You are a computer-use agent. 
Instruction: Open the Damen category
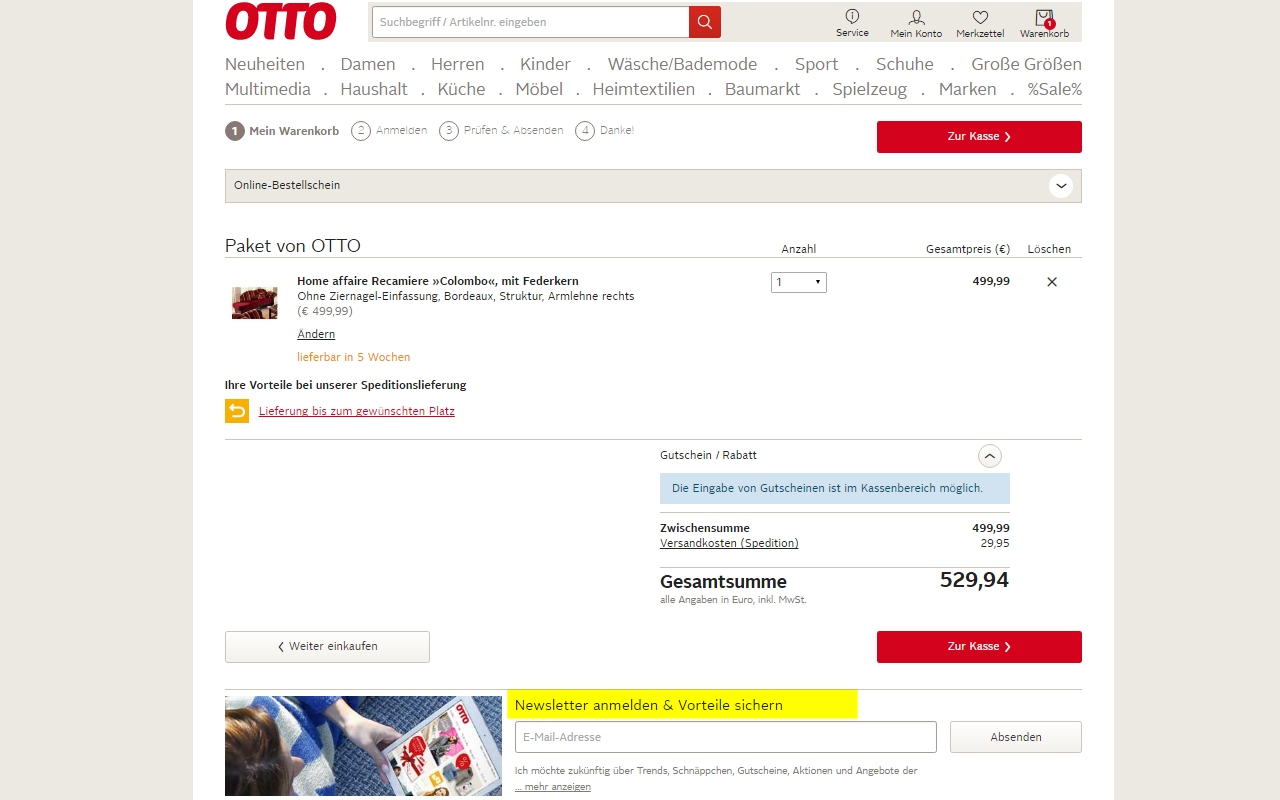click(x=368, y=64)
